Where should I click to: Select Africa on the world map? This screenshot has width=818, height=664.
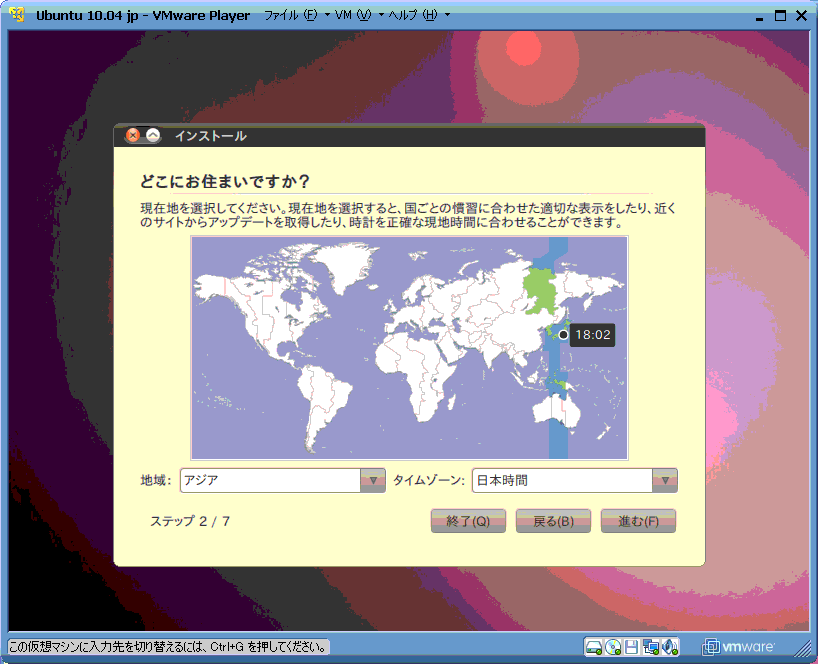pyautogui.click(x=417, y=365)
